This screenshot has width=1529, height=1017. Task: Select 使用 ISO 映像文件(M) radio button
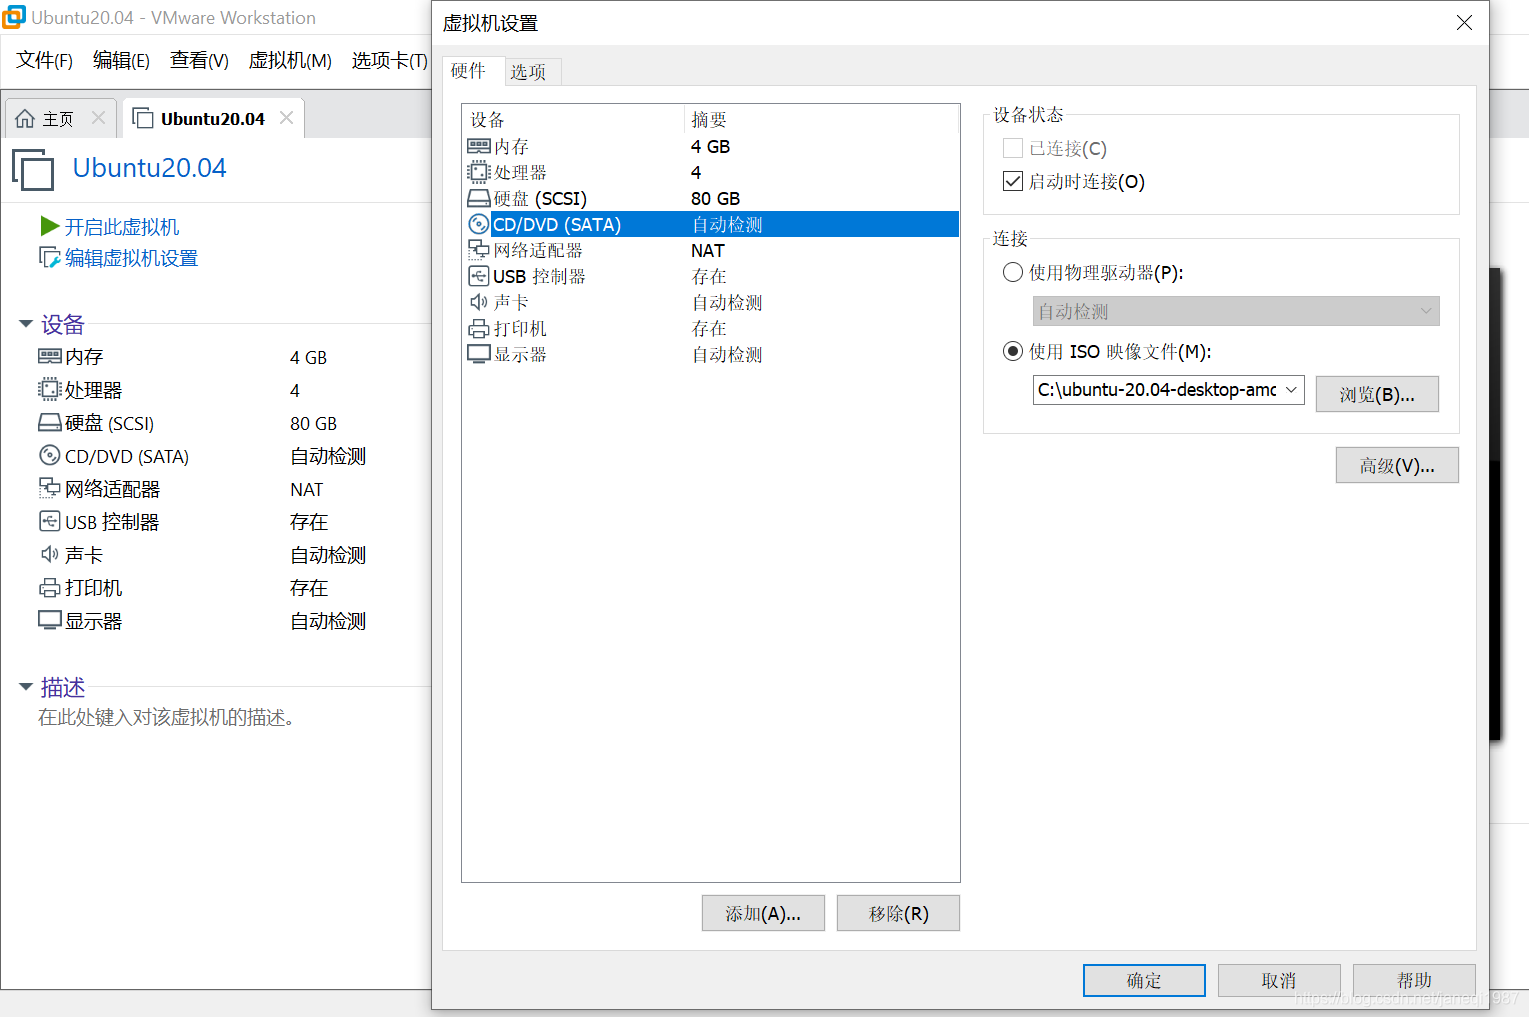(x=1012, y=351)
